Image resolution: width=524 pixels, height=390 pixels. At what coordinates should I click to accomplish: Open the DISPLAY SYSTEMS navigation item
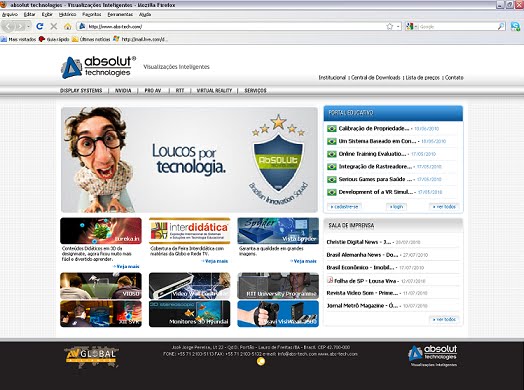81,91
